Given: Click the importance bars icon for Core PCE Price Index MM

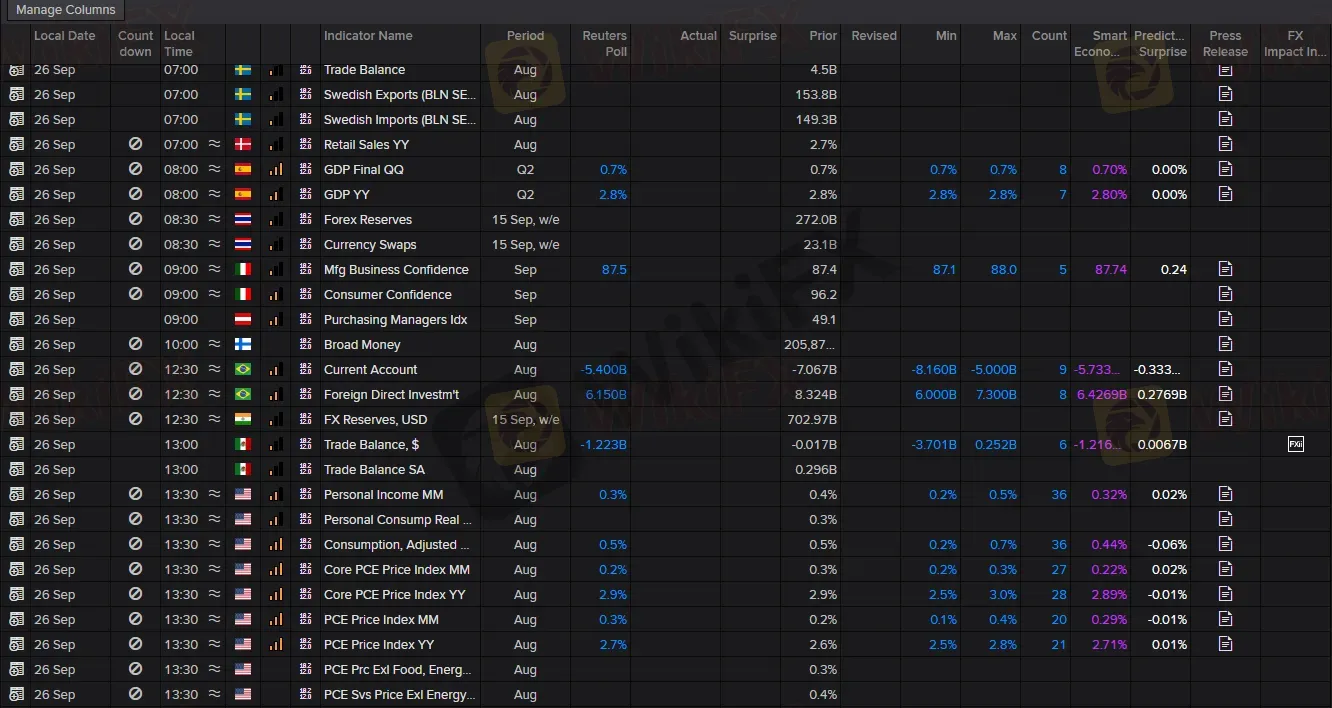Looking at the screenshot, I should click(x=276, y=569).
